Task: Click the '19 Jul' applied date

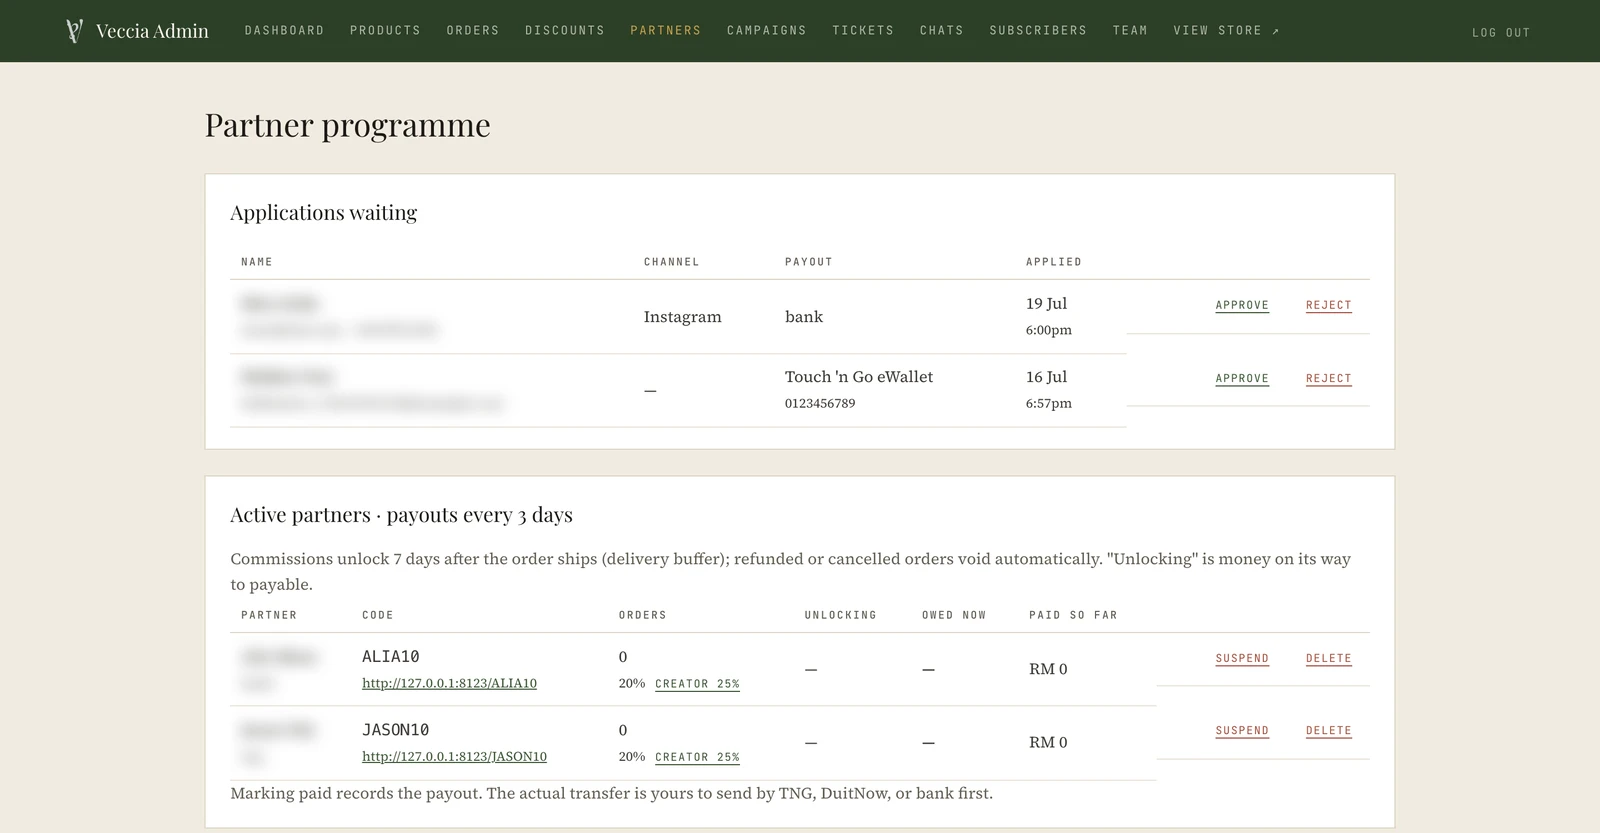Action: click(1046, 303)
